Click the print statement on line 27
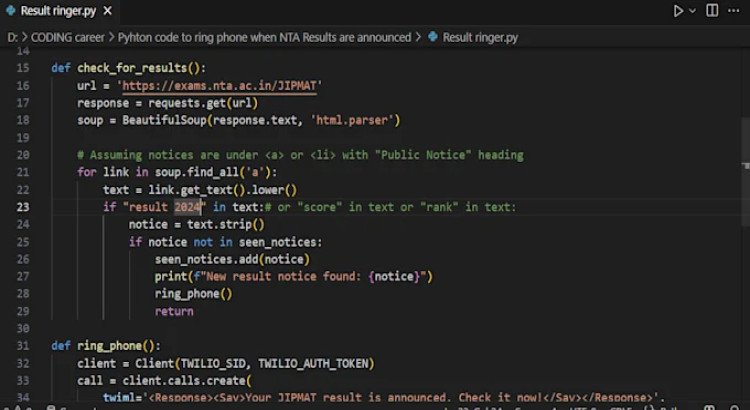The image size is (750, 410). coord(294,277)
